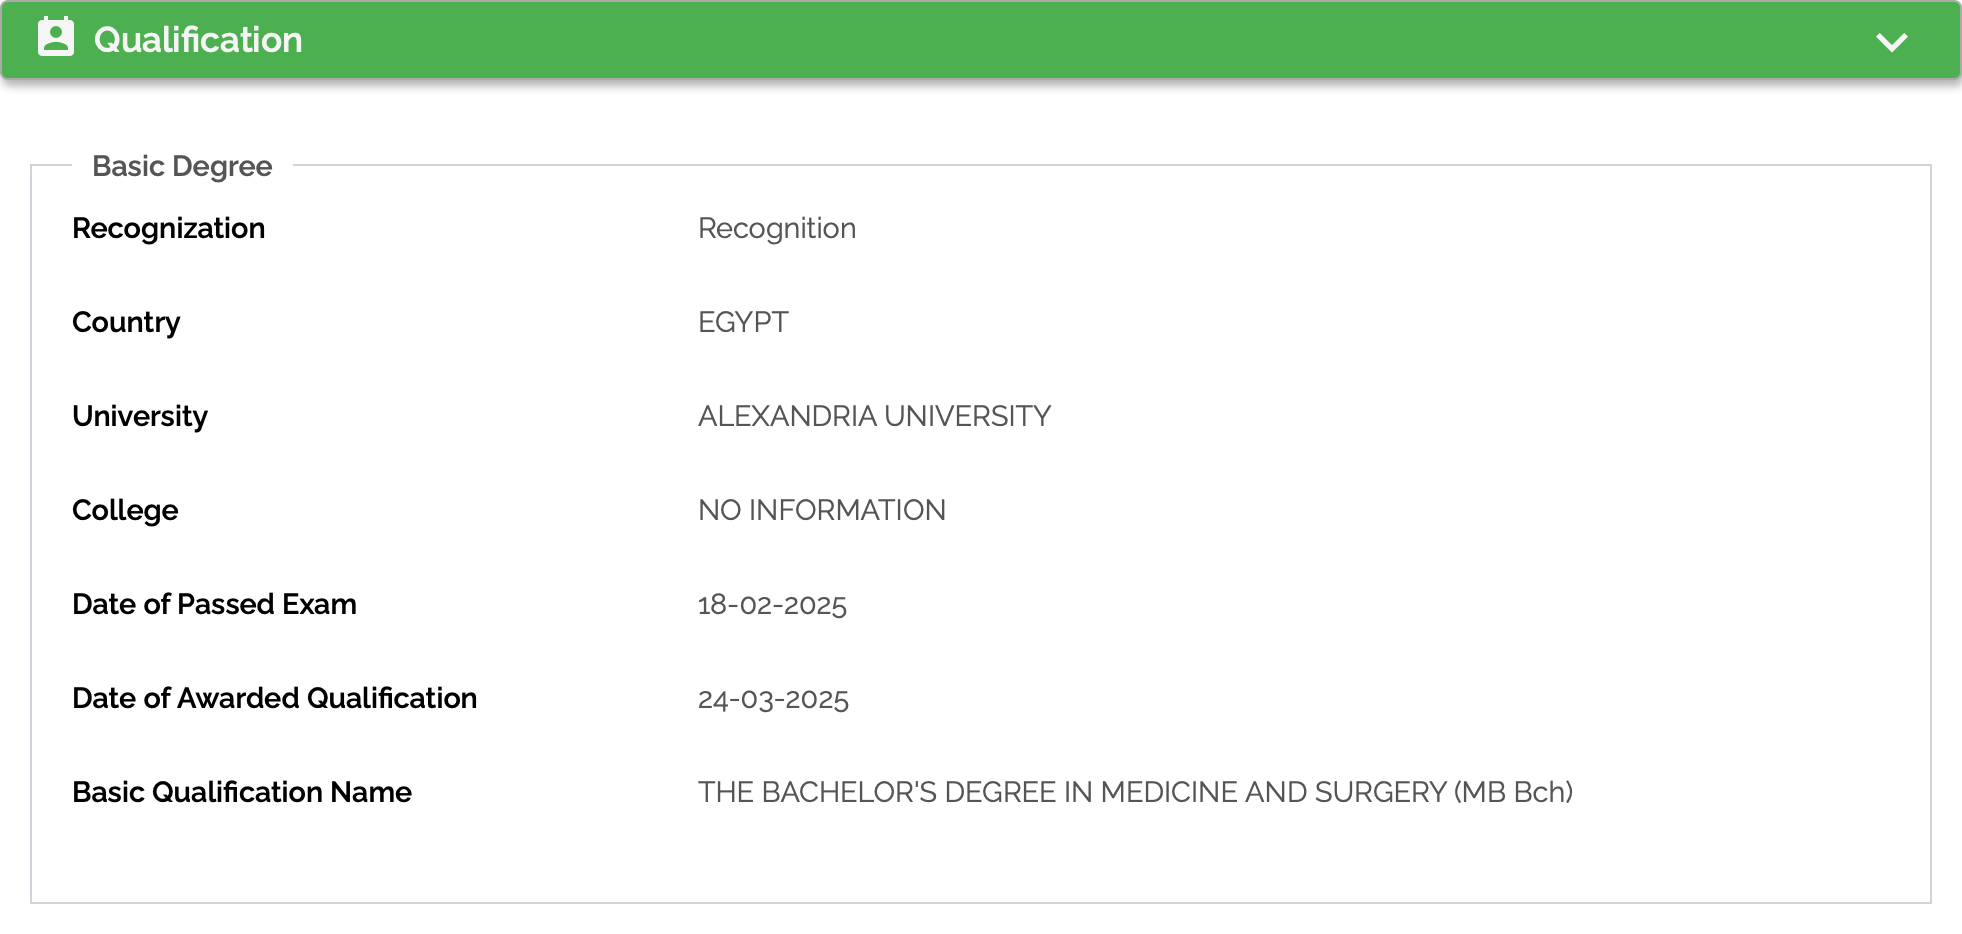Click the Country field label

click(x=126, y=322)
